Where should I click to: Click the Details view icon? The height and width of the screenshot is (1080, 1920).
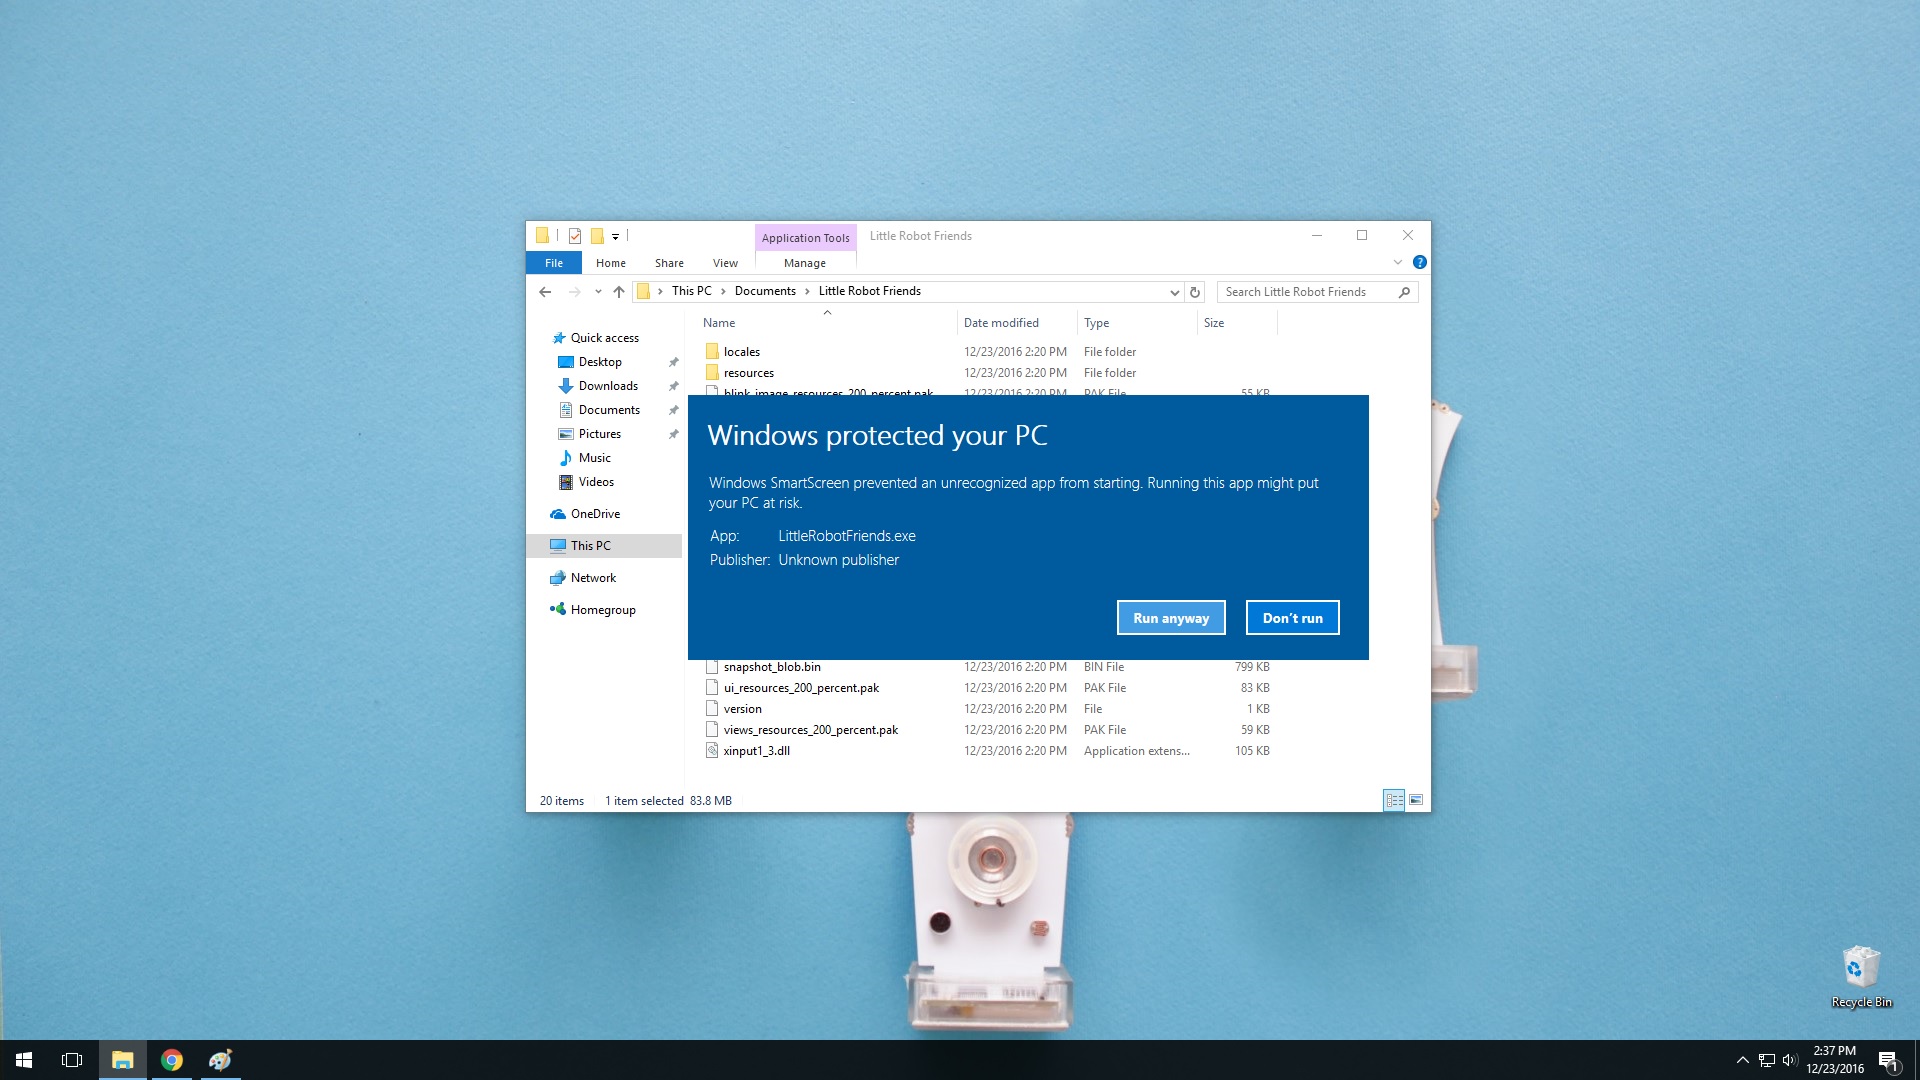(x=1394, y=799)
